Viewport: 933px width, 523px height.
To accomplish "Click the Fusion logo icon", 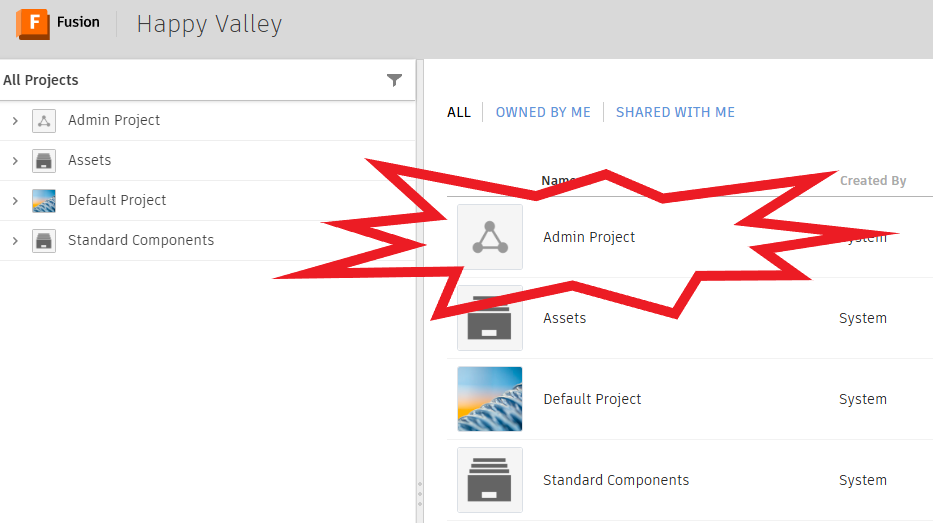I will (33, 23).
